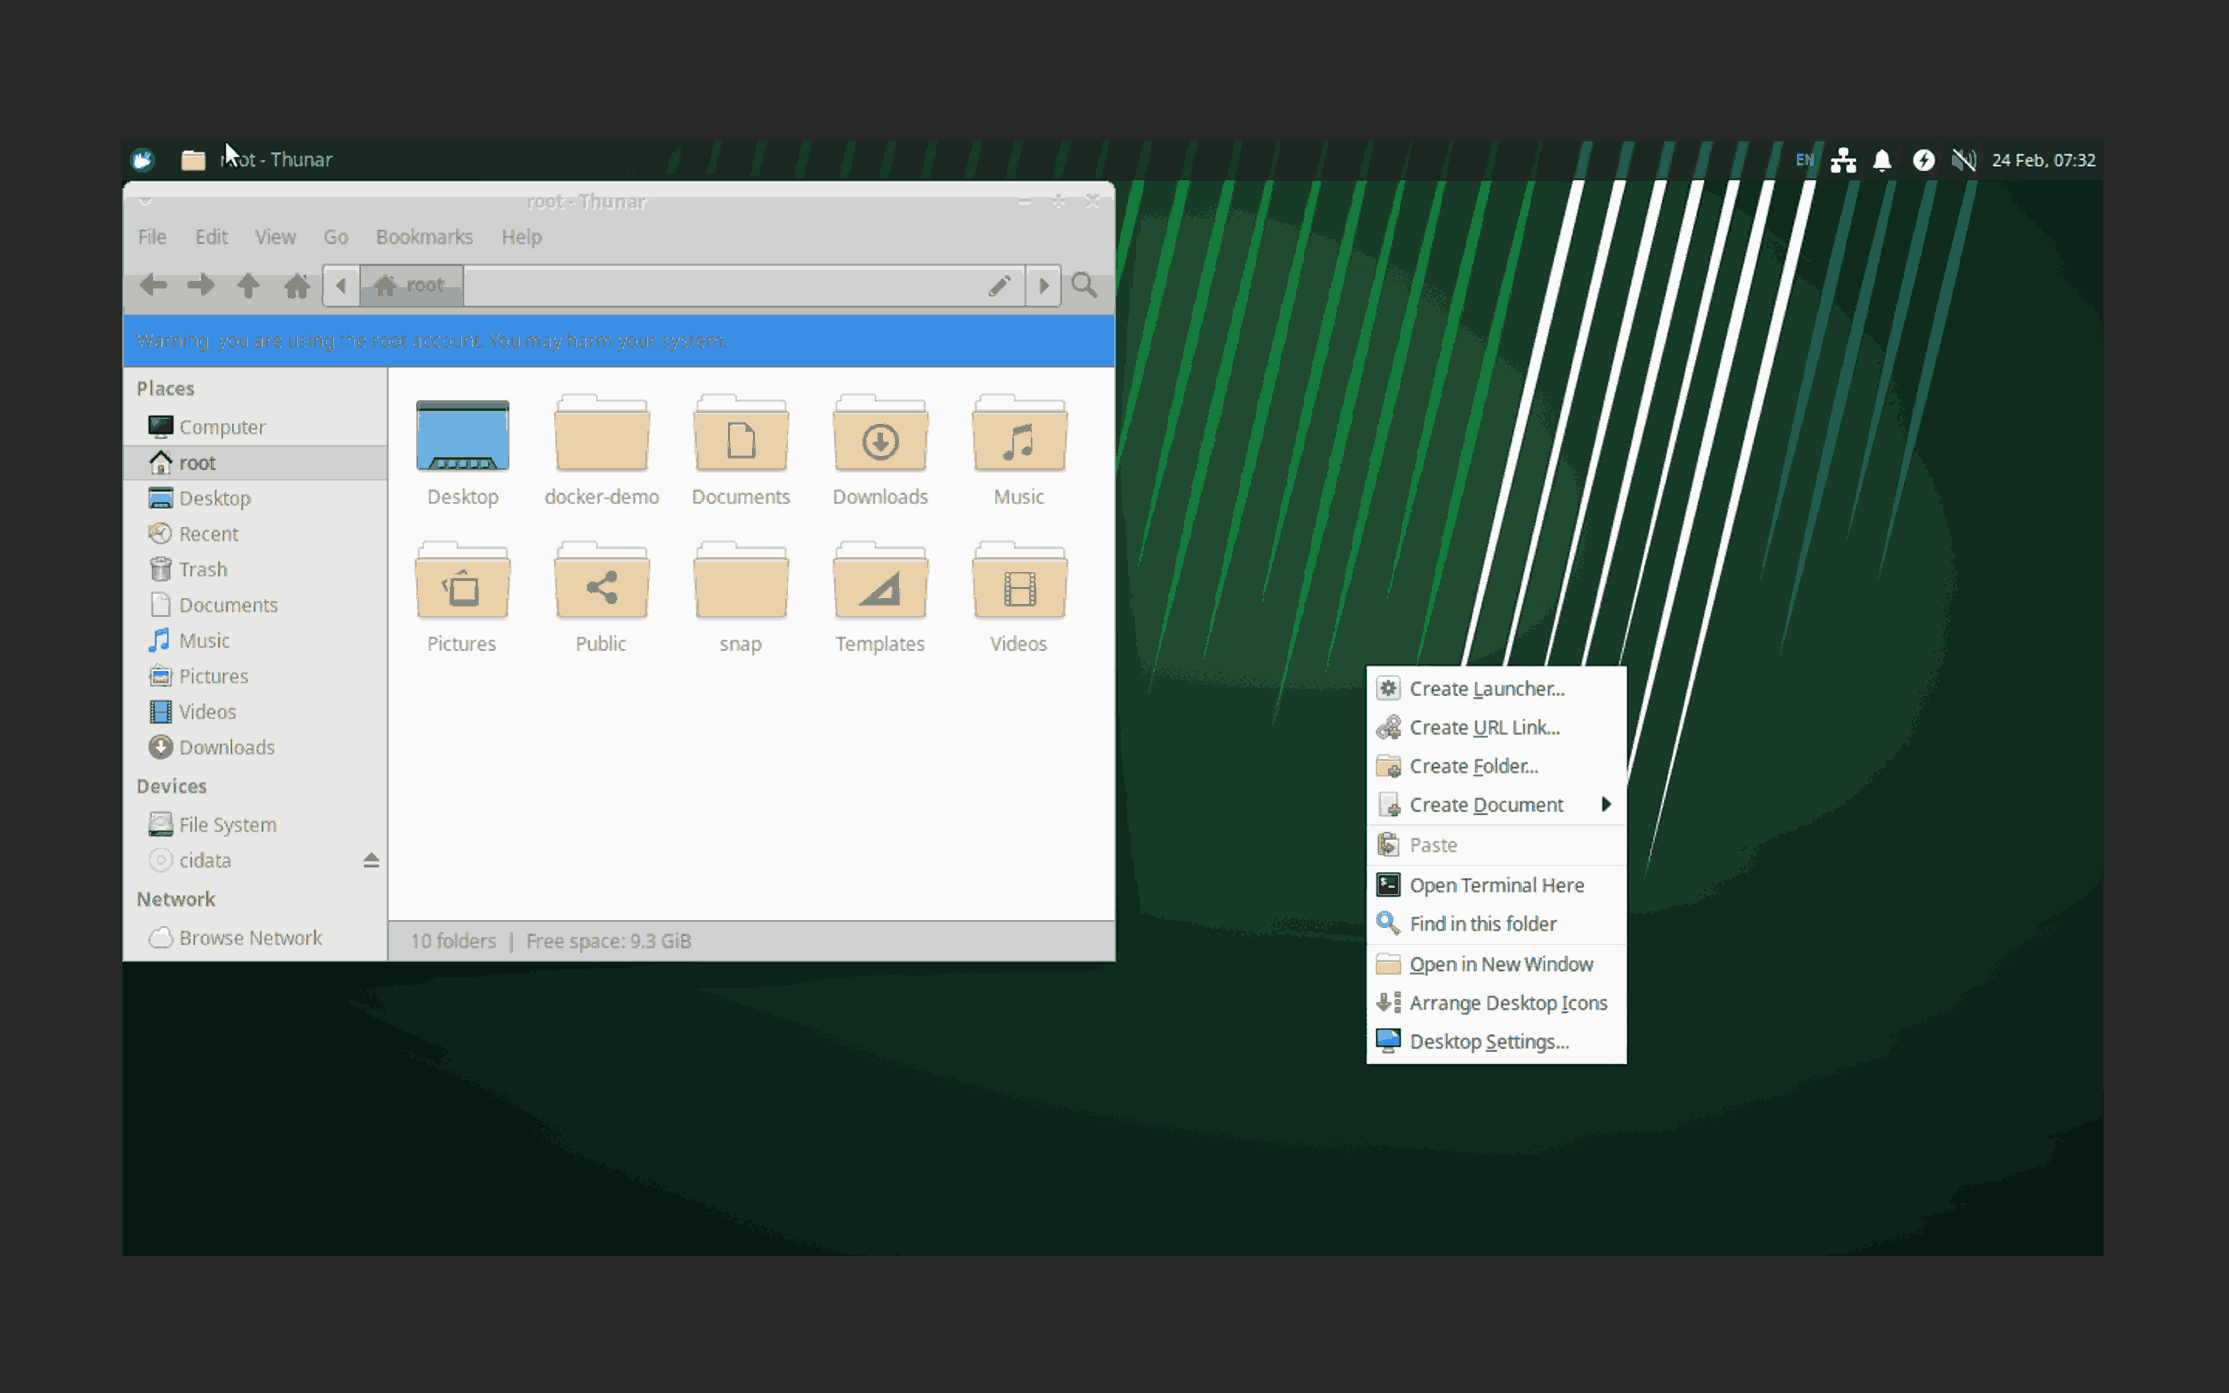The width and height of the screenshot is (2229, 1393).
Task: Eject the cidata device in the sidebar
Action: (x=371, y=859)
